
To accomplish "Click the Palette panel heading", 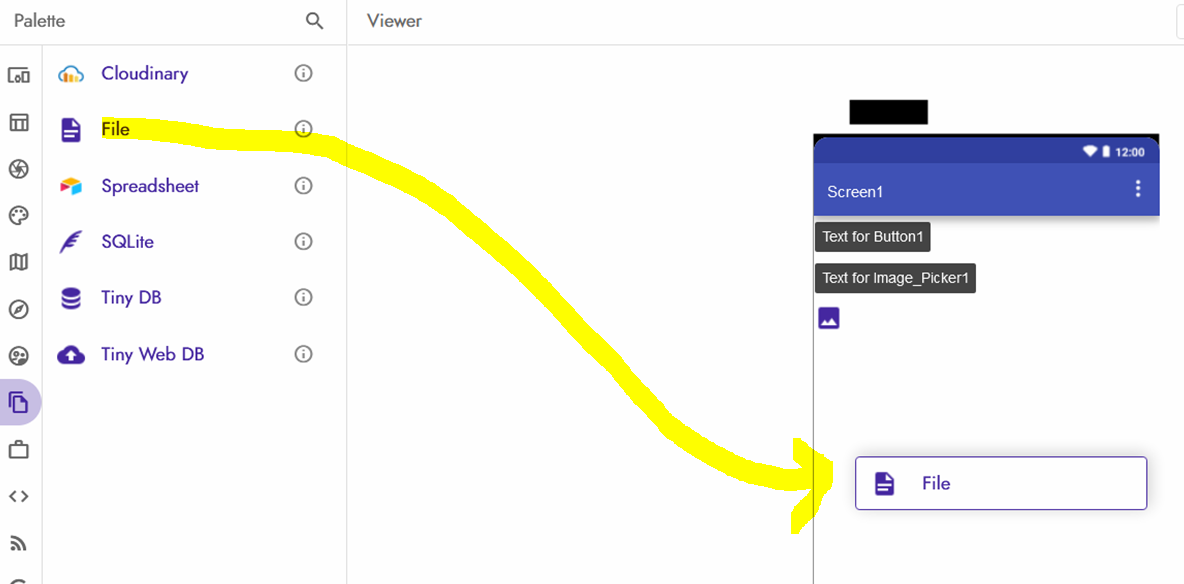I will pyautogui.click(x=39, y=21).
